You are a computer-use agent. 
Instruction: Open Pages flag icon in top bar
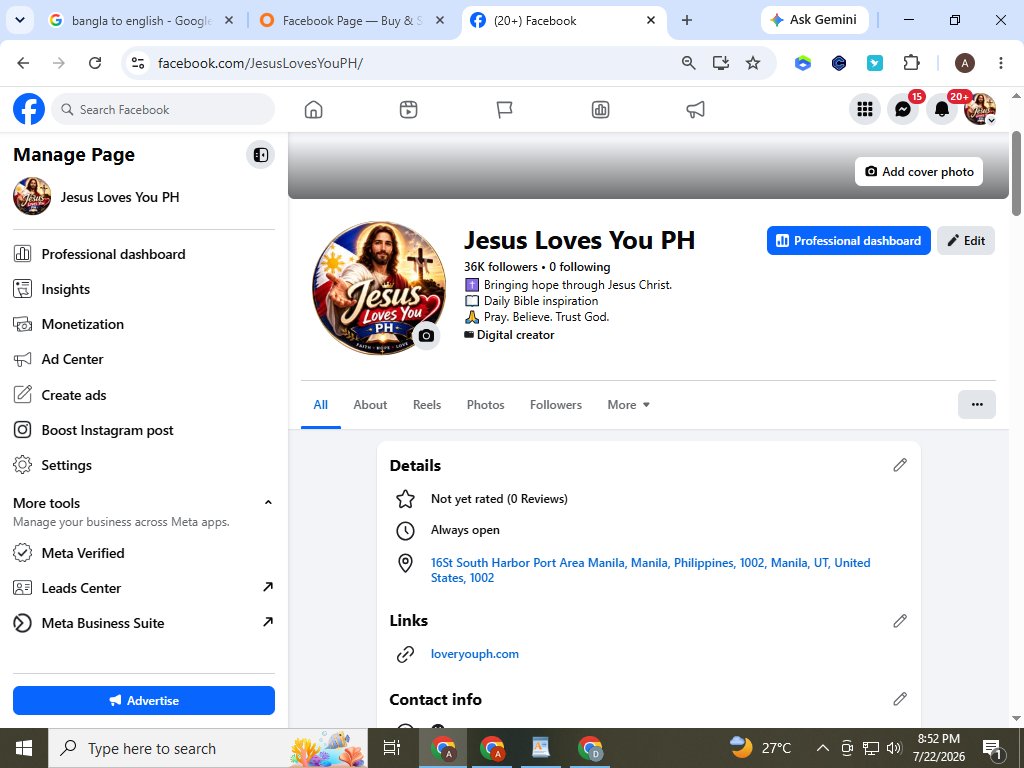504,110
